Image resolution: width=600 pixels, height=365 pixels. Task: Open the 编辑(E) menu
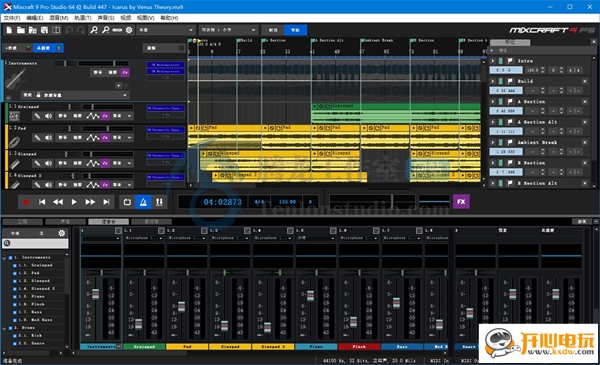pyautogui.click(x=34, y=18)
